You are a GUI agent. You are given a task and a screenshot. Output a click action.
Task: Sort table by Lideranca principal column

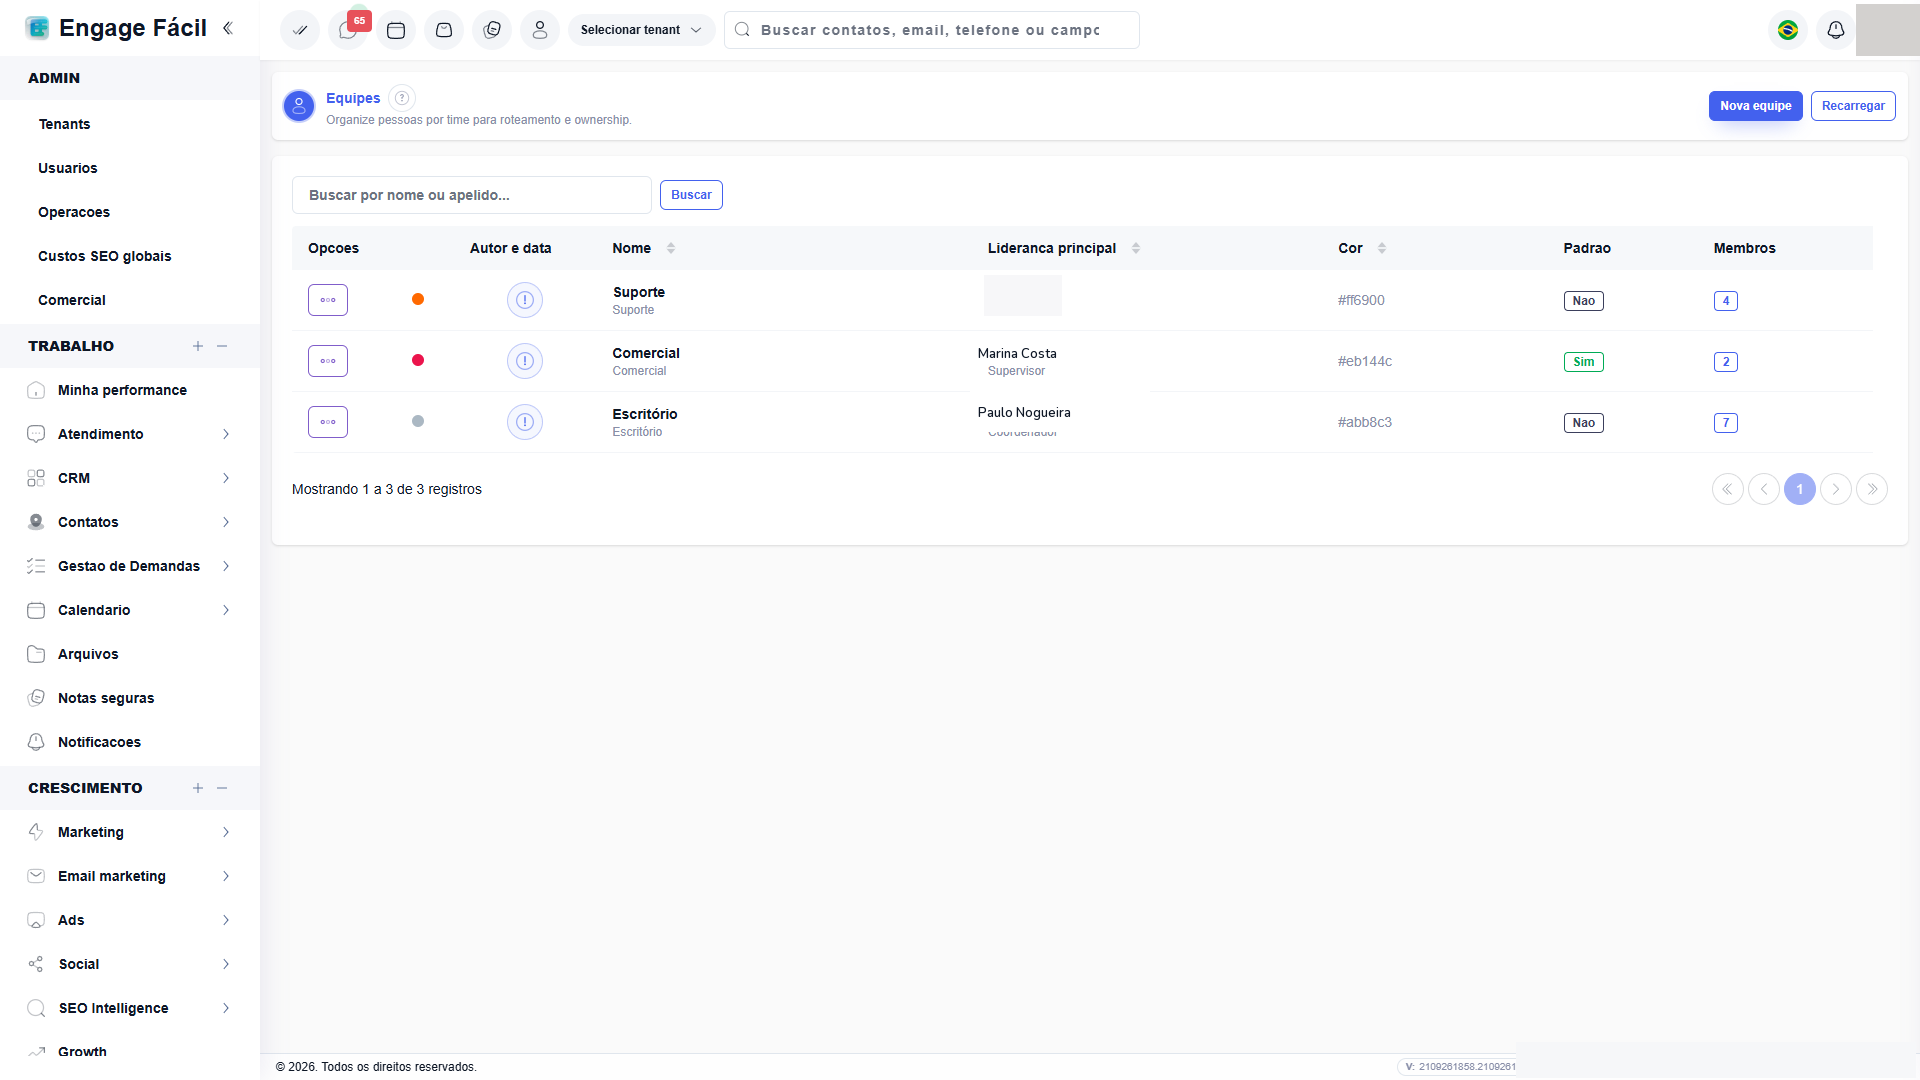(1136, 248)
